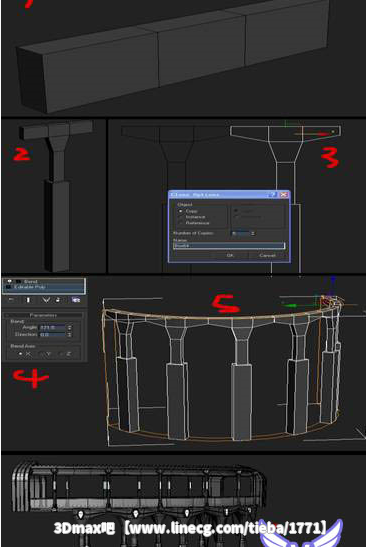The image size is (366, 547).
Task: Toggle the Bend modifier lightbulb icon
Action: [9, 281]
